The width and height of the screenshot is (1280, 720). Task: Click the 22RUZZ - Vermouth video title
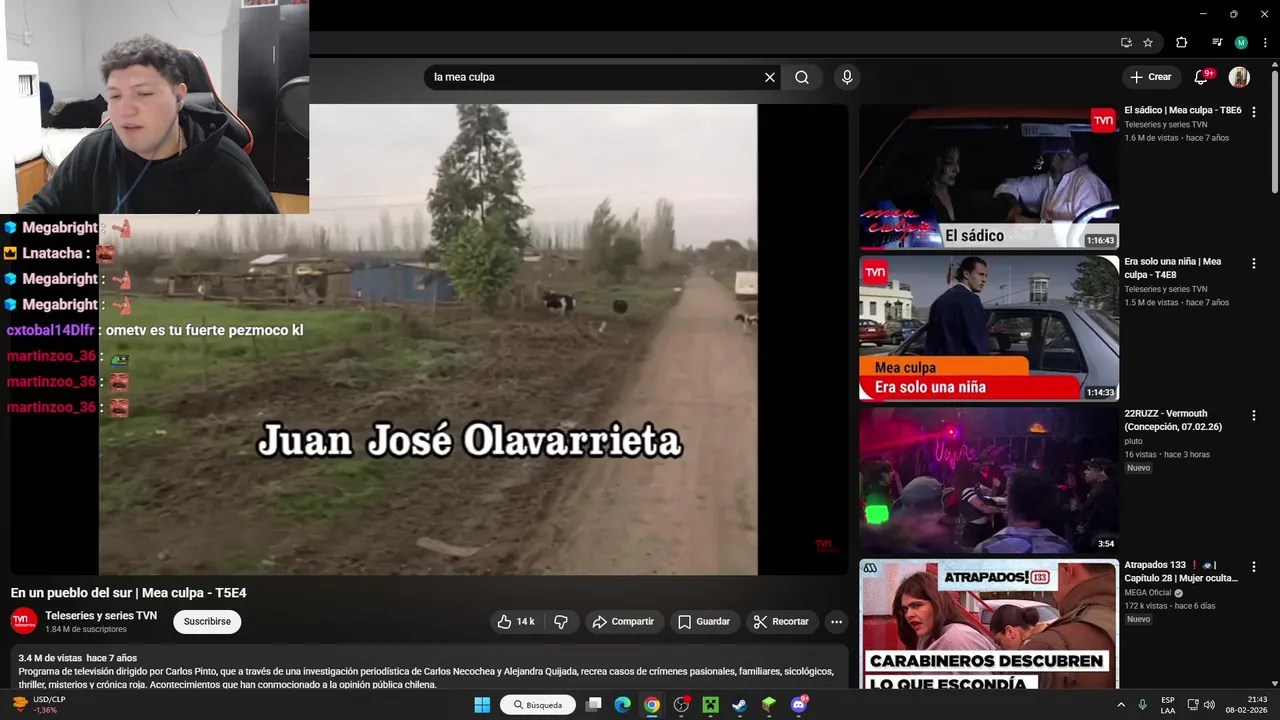[1173, 420]
